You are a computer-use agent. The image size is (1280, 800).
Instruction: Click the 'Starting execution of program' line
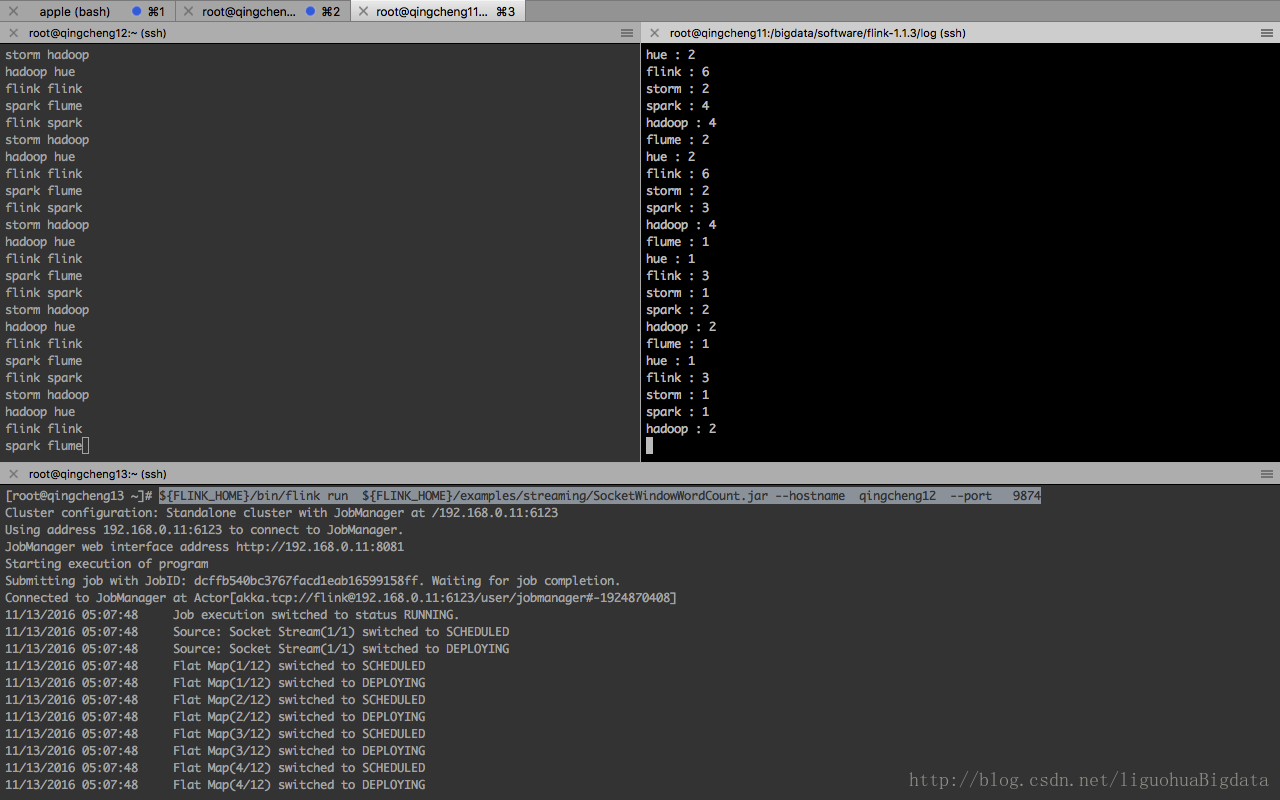point(106,564)
